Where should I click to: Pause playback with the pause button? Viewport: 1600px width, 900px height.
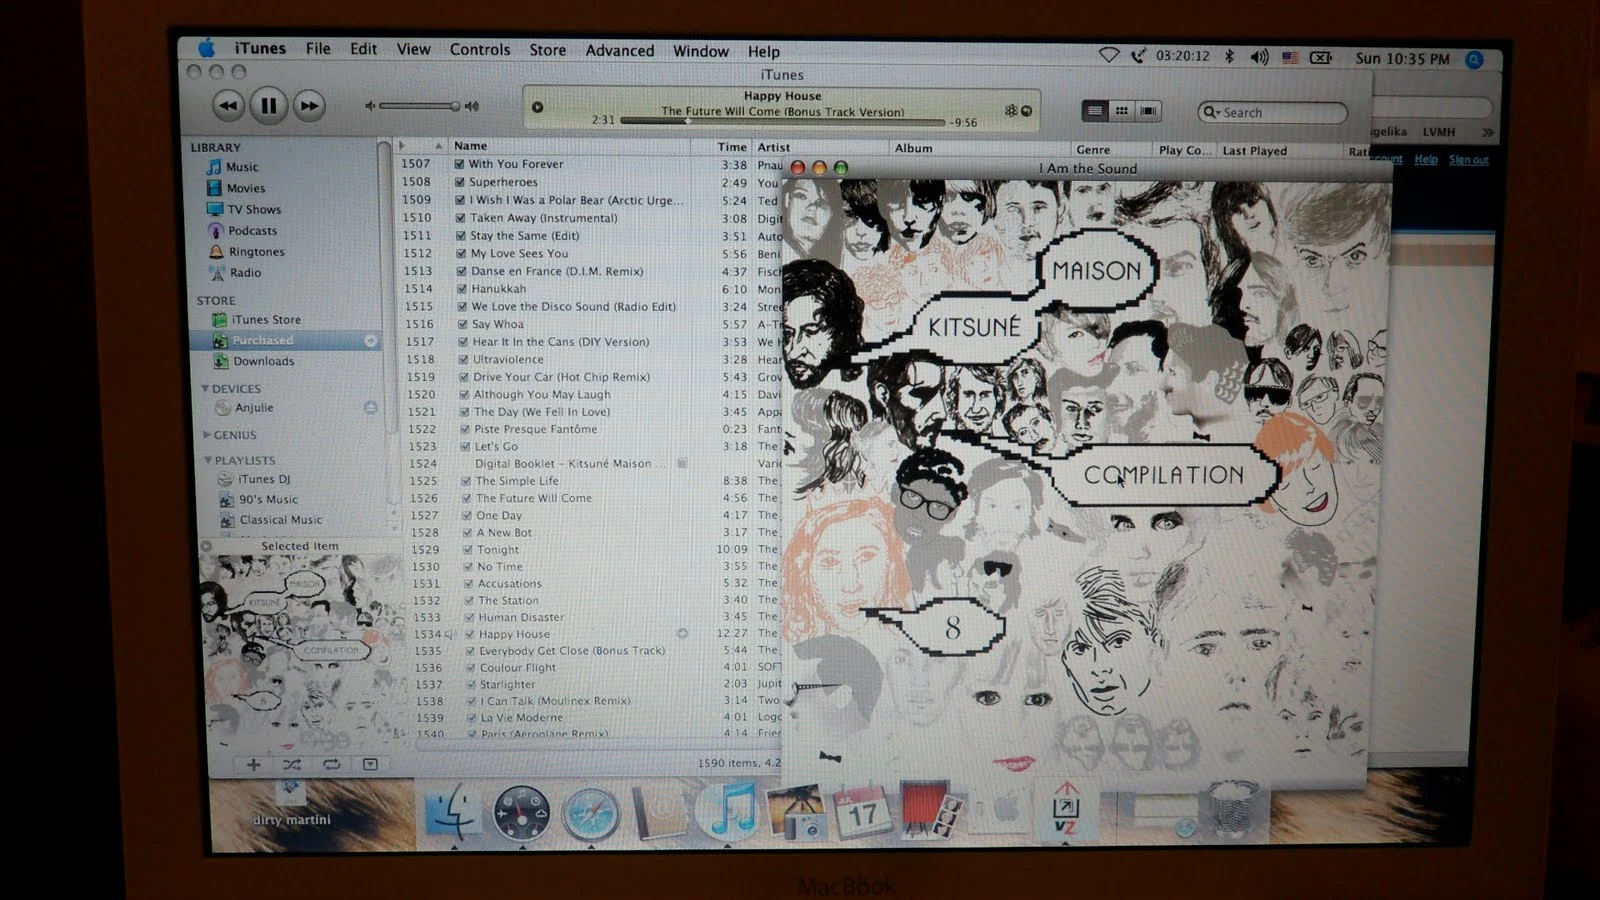(269, 105)
